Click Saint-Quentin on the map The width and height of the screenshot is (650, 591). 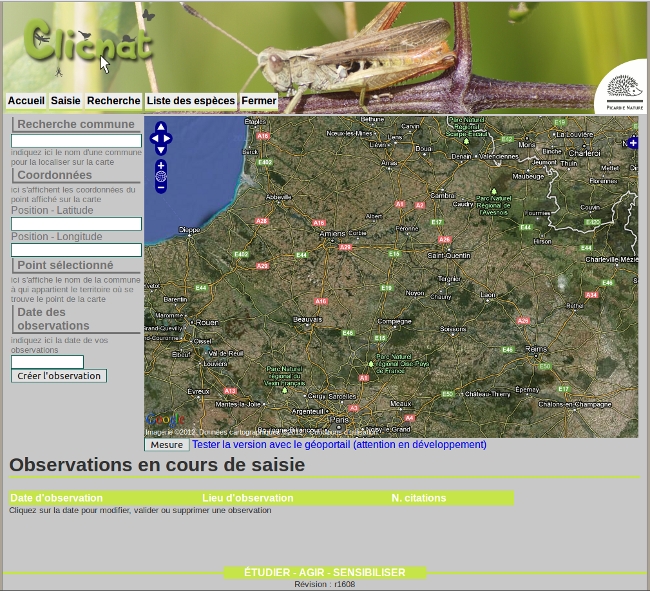[x=449, y=255]
